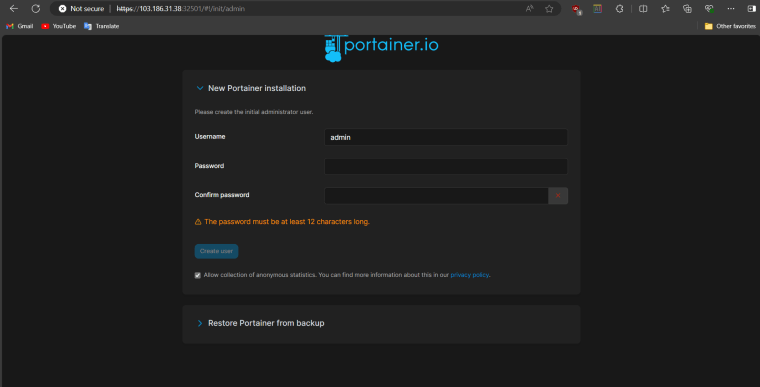Open the YouTube bookmark
This screenshot has width=760, height=387.
click(x=59, y=26)
